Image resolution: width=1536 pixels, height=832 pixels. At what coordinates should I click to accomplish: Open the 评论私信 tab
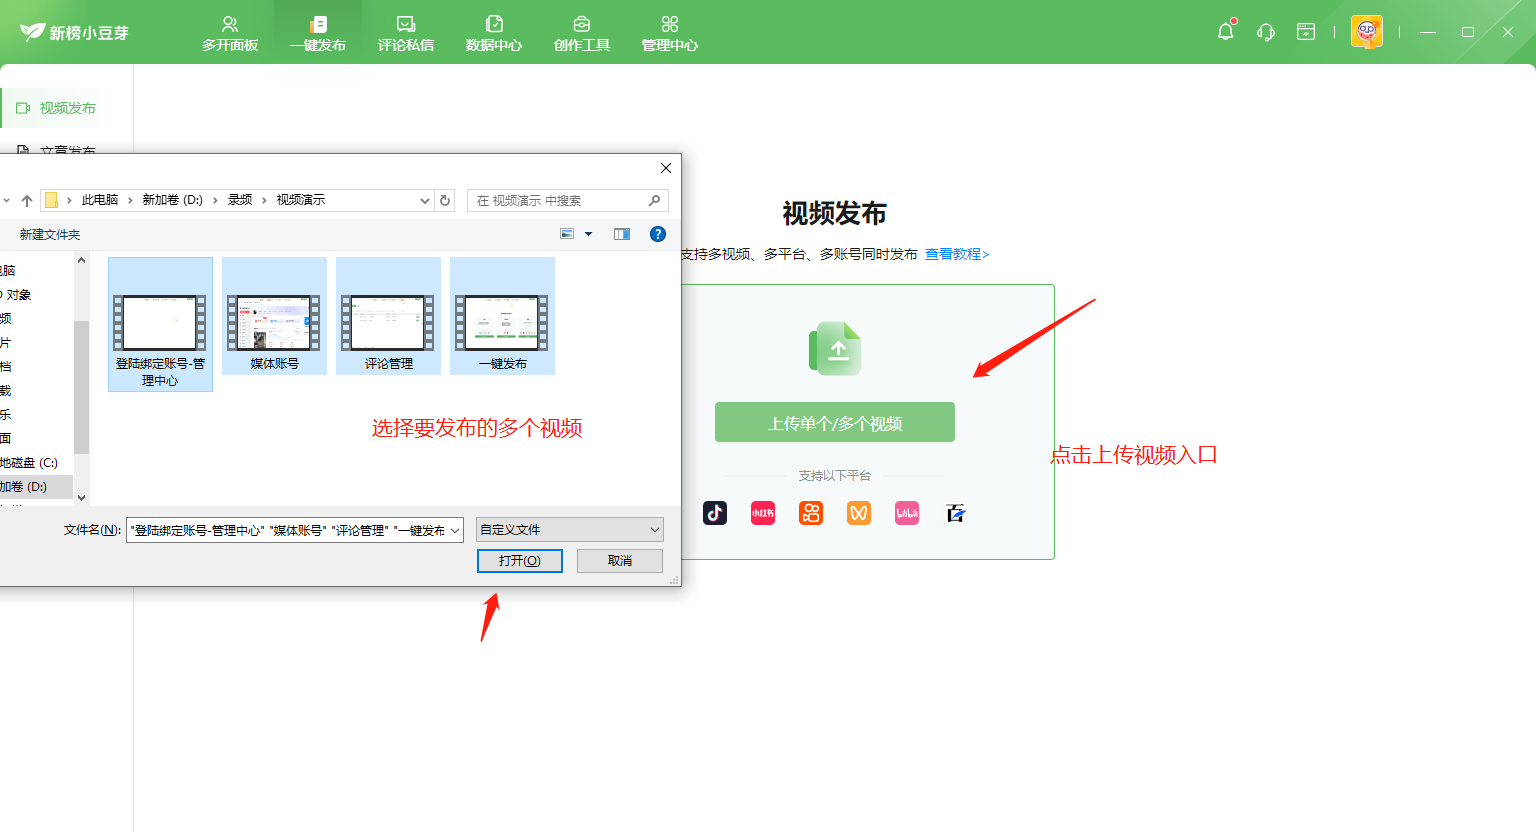click(x=406, y=33)
